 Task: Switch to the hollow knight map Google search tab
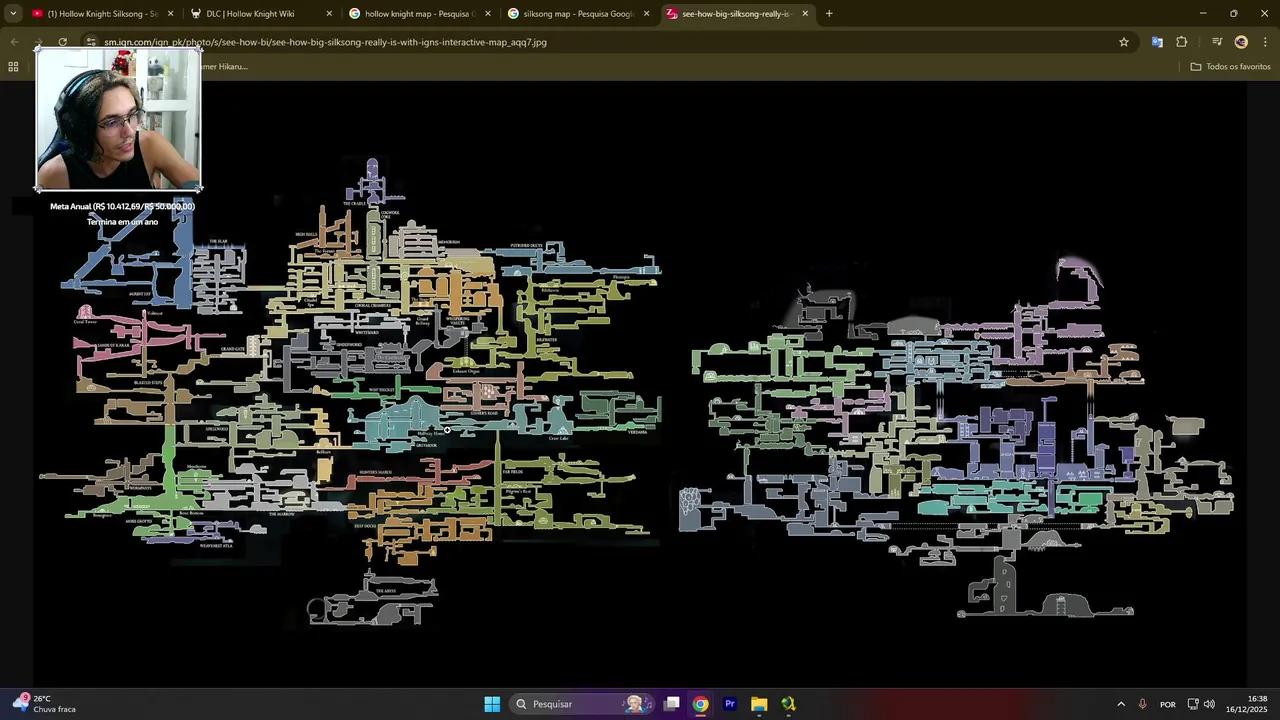click(x=419, y=14)
